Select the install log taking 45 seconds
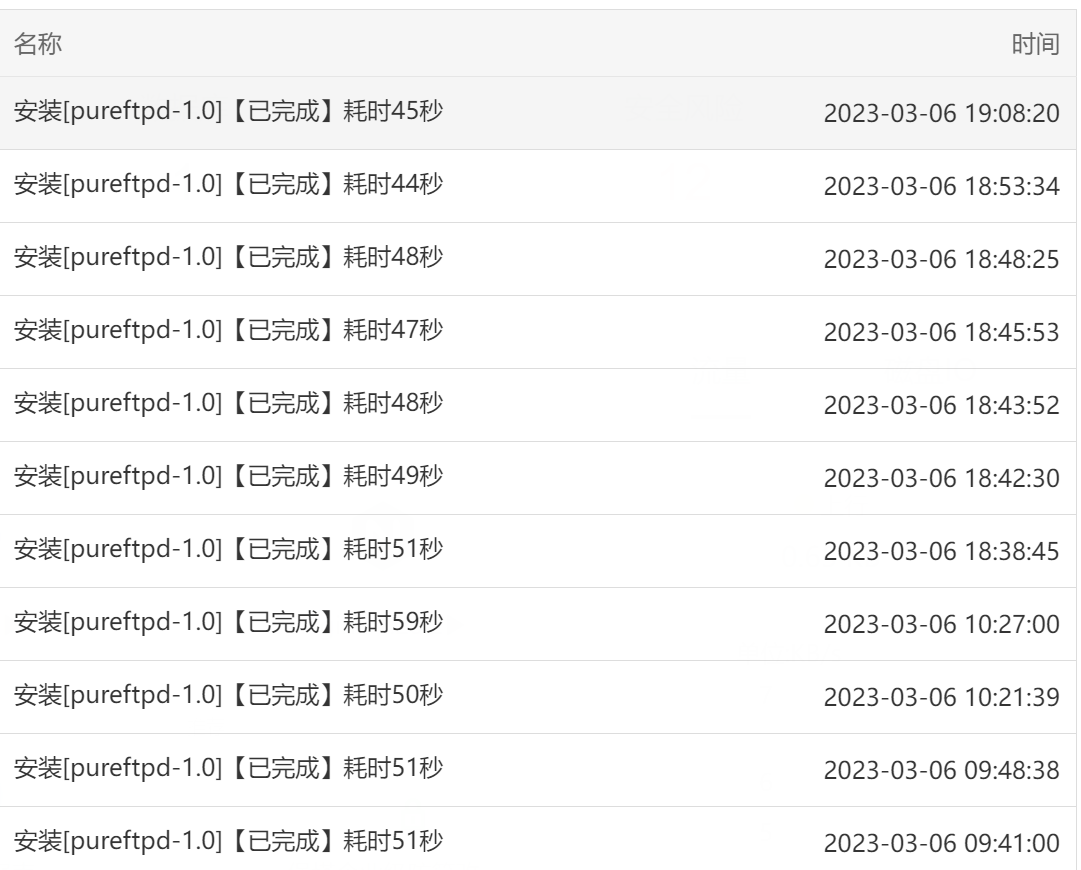Screen dimensions: 1081x870 tap(538, 113)
